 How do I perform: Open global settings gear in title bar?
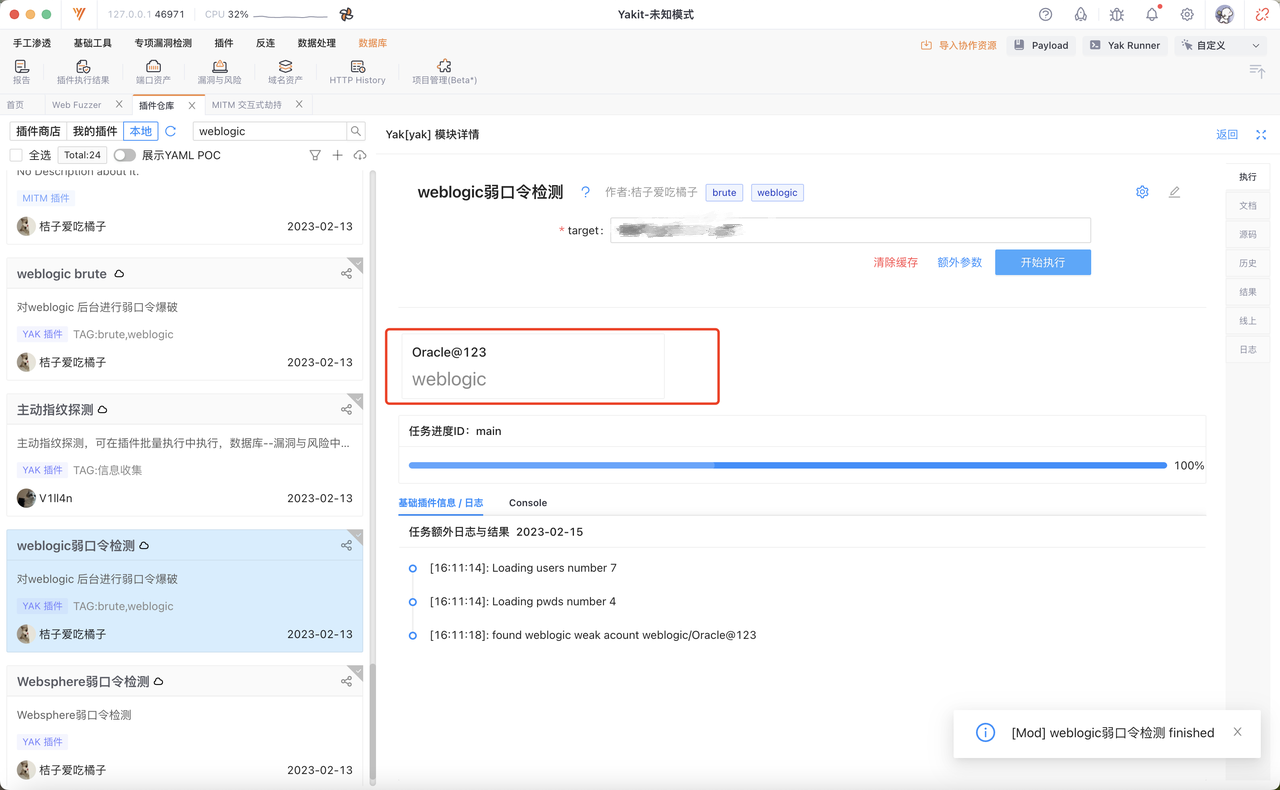[1187, 15]
